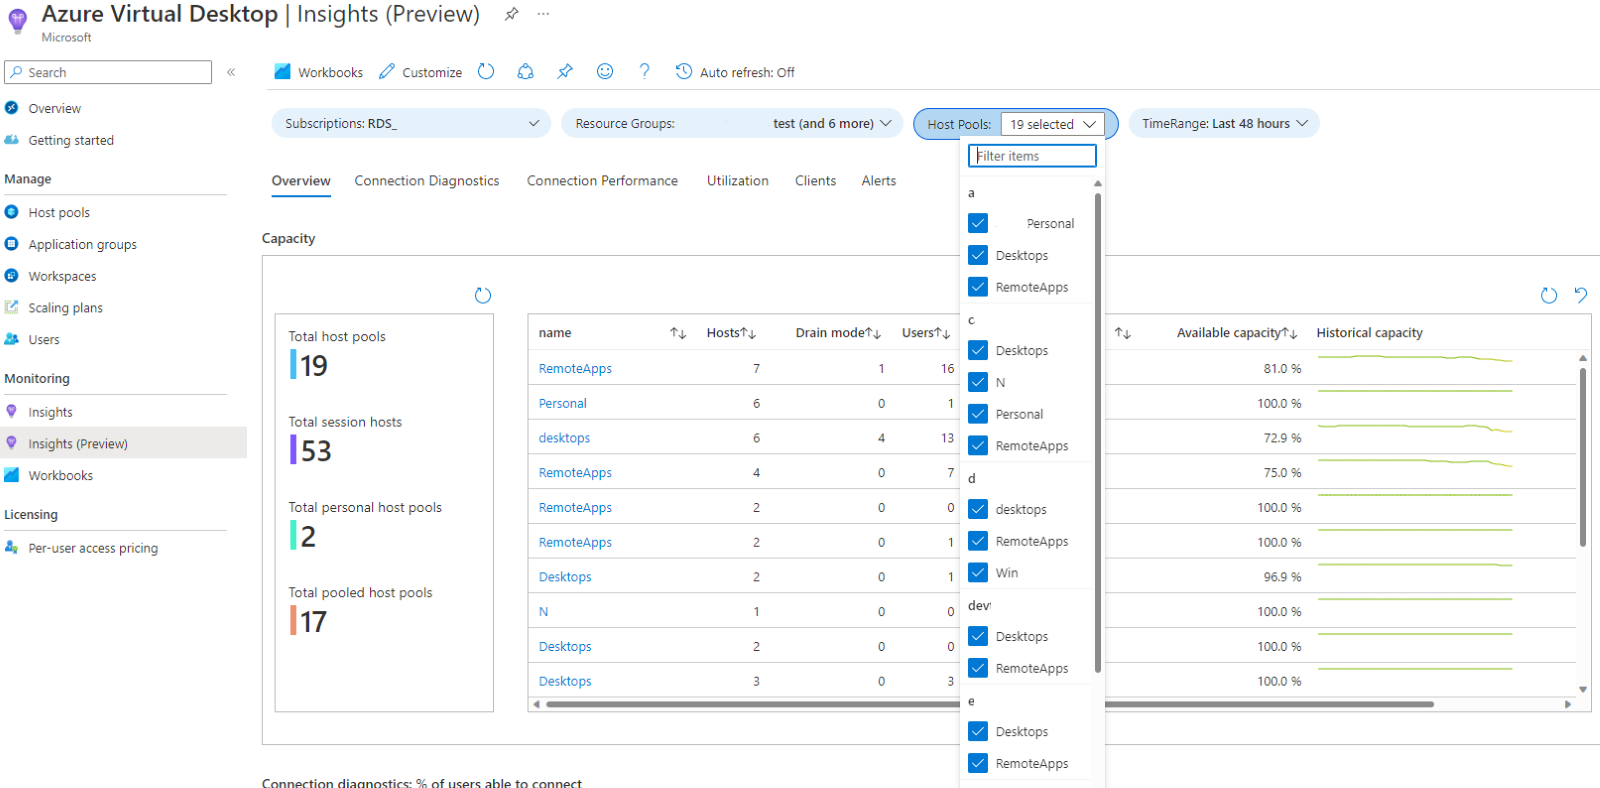This screenshot has width=1600, height=788.
Task: Click the undo icon above capacity table
Action: pyautogui.click(x=1581, y=295)
